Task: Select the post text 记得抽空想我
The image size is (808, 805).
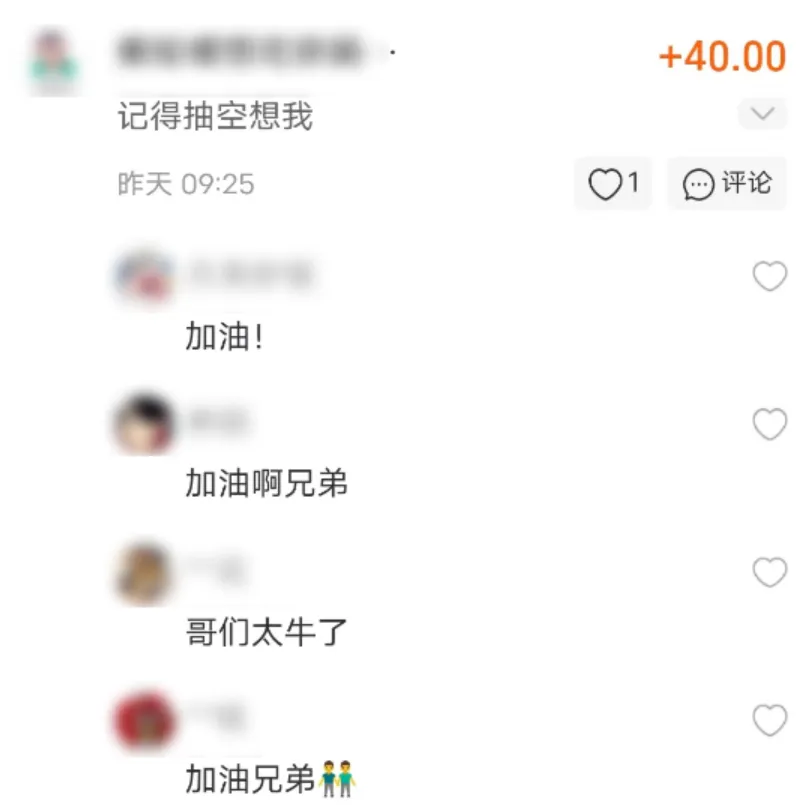Action: click(215, 116)
